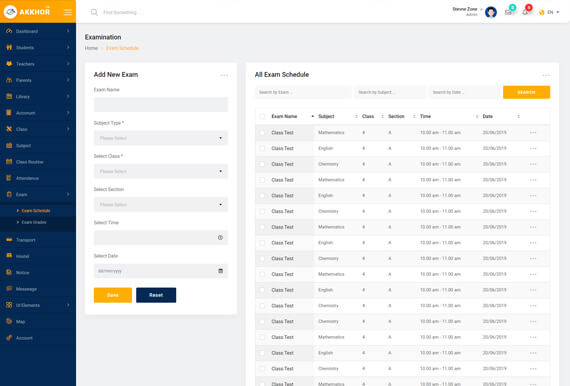
Task: Check the first English row checkbox
Action: (x=262, y=148)
